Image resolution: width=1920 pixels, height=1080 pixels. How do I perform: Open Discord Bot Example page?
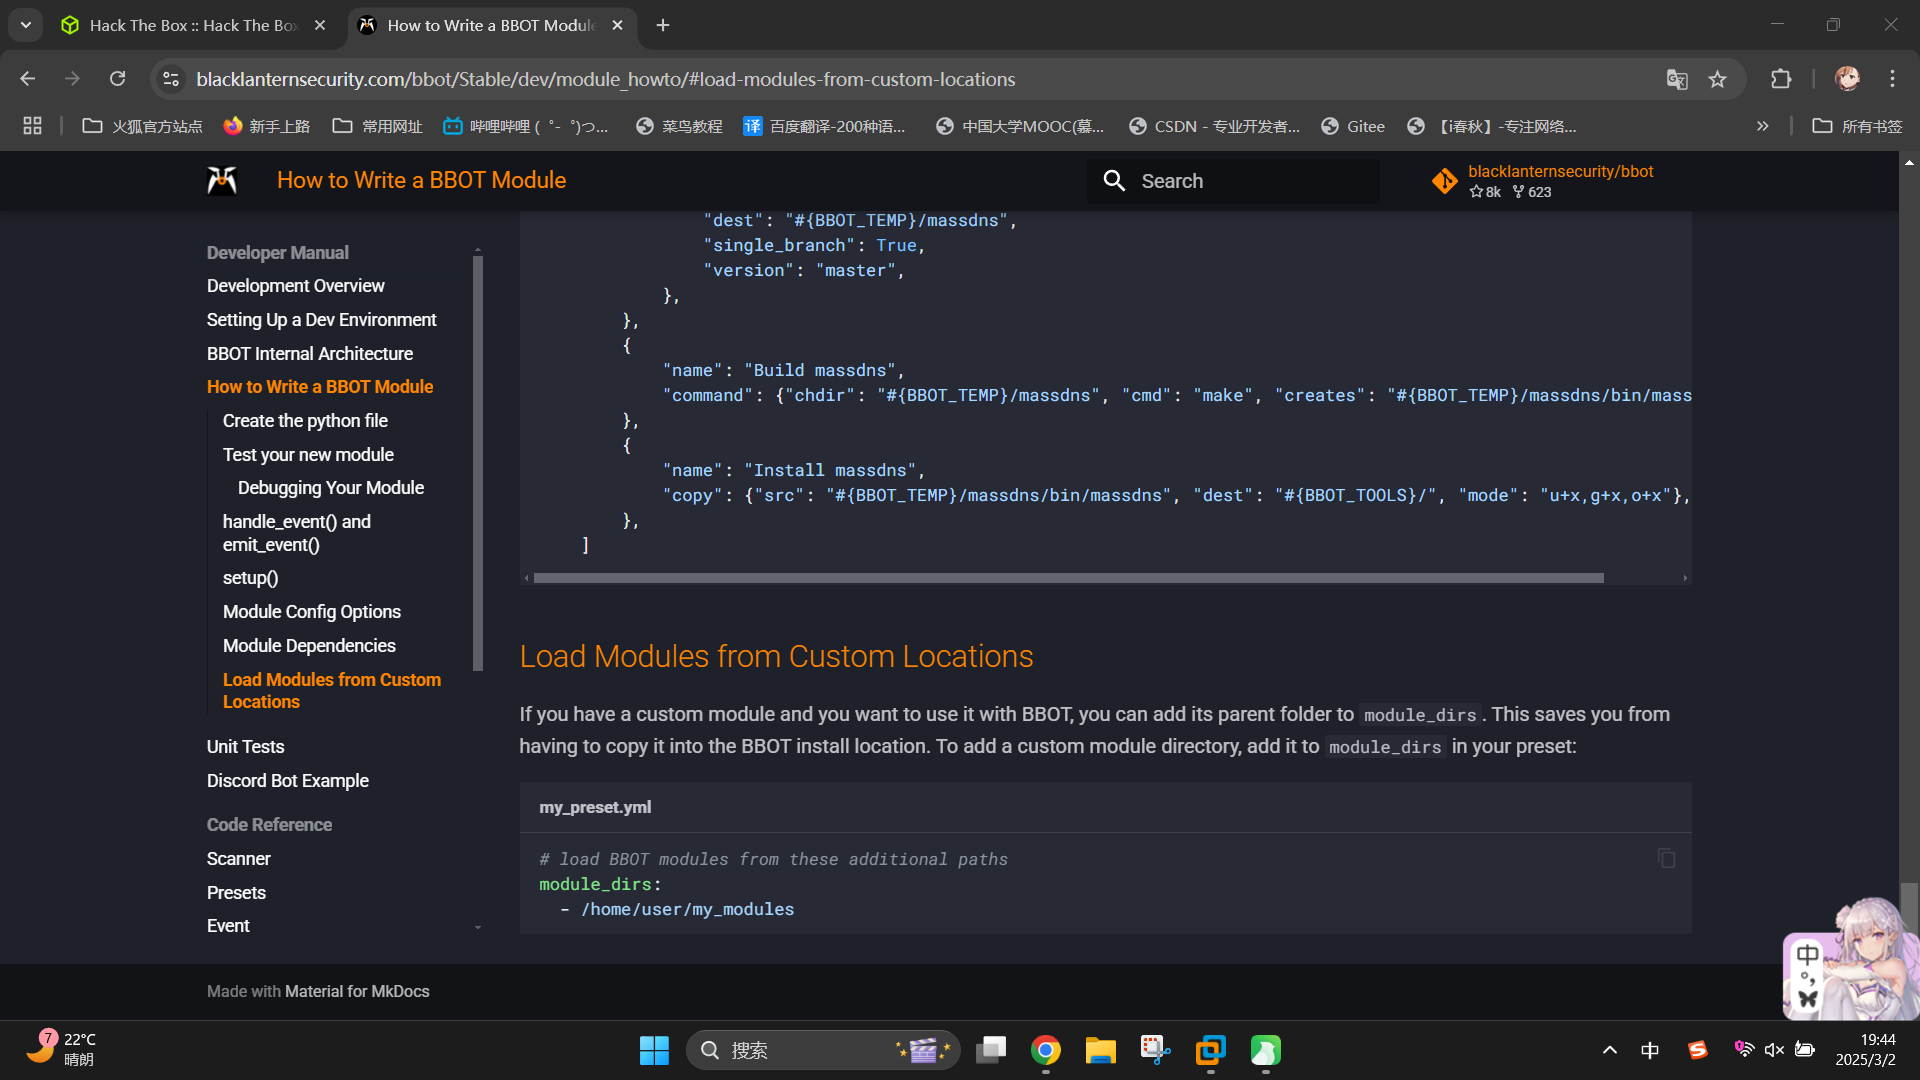coord(287,781)
